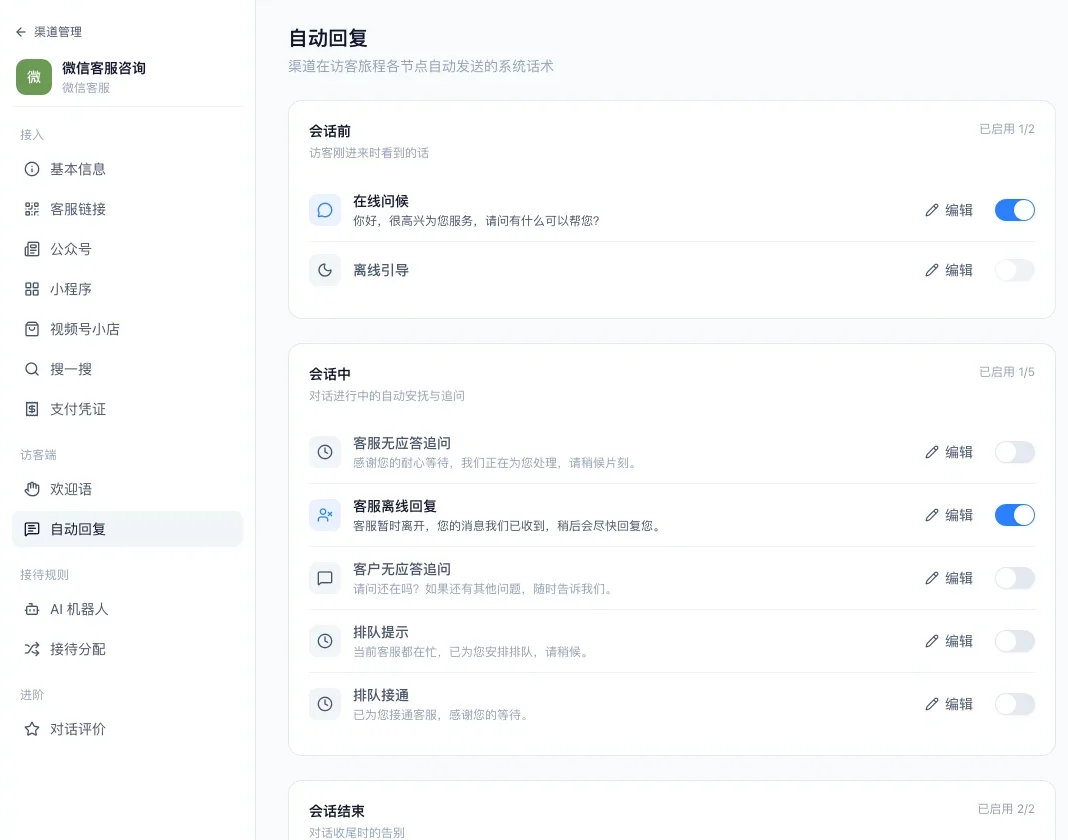Viewport: 1068px width, 840px height.
Task: Open the 接待分配 sidebar page
Action: pos(127,649)
